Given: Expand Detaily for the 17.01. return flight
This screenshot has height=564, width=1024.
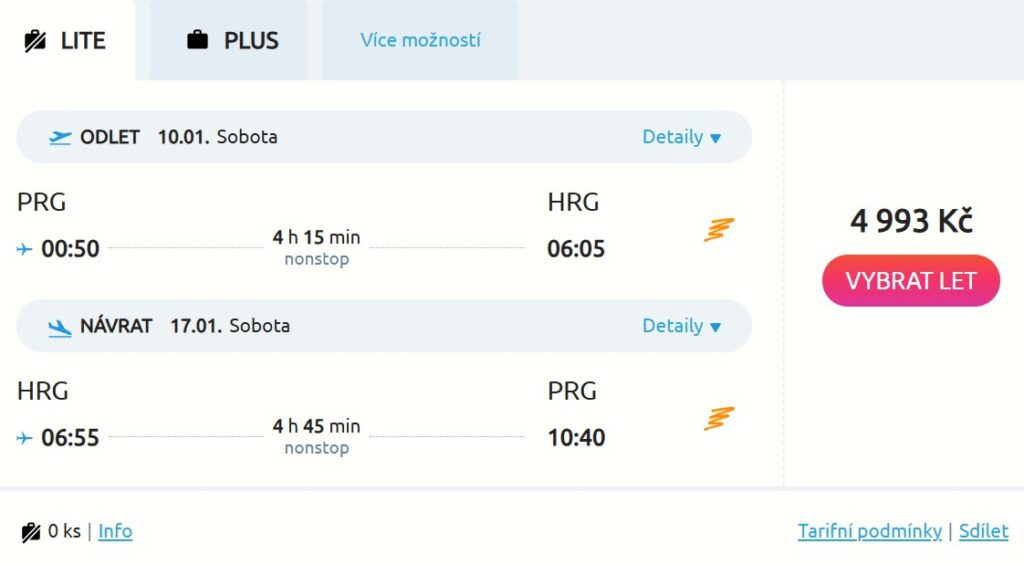Looking at the screenshot, I should [x=681, y=326].
